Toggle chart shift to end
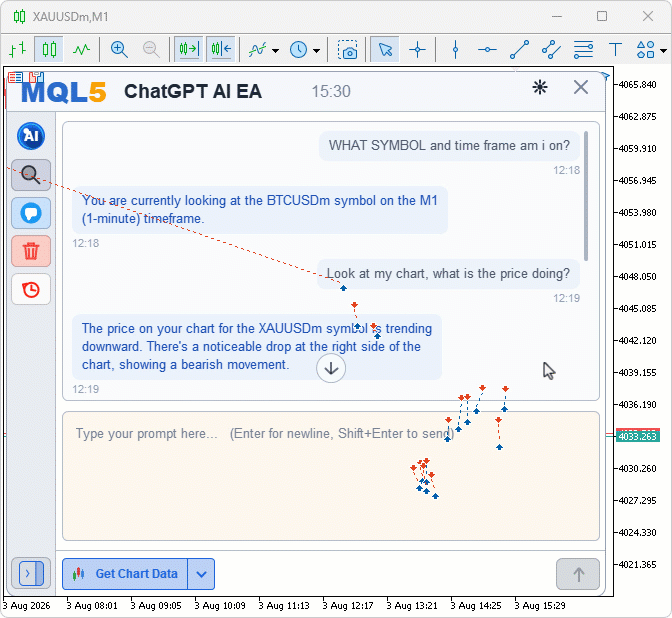Image resolution: width=672 pixels, height=618 pixels. point(189,49)
